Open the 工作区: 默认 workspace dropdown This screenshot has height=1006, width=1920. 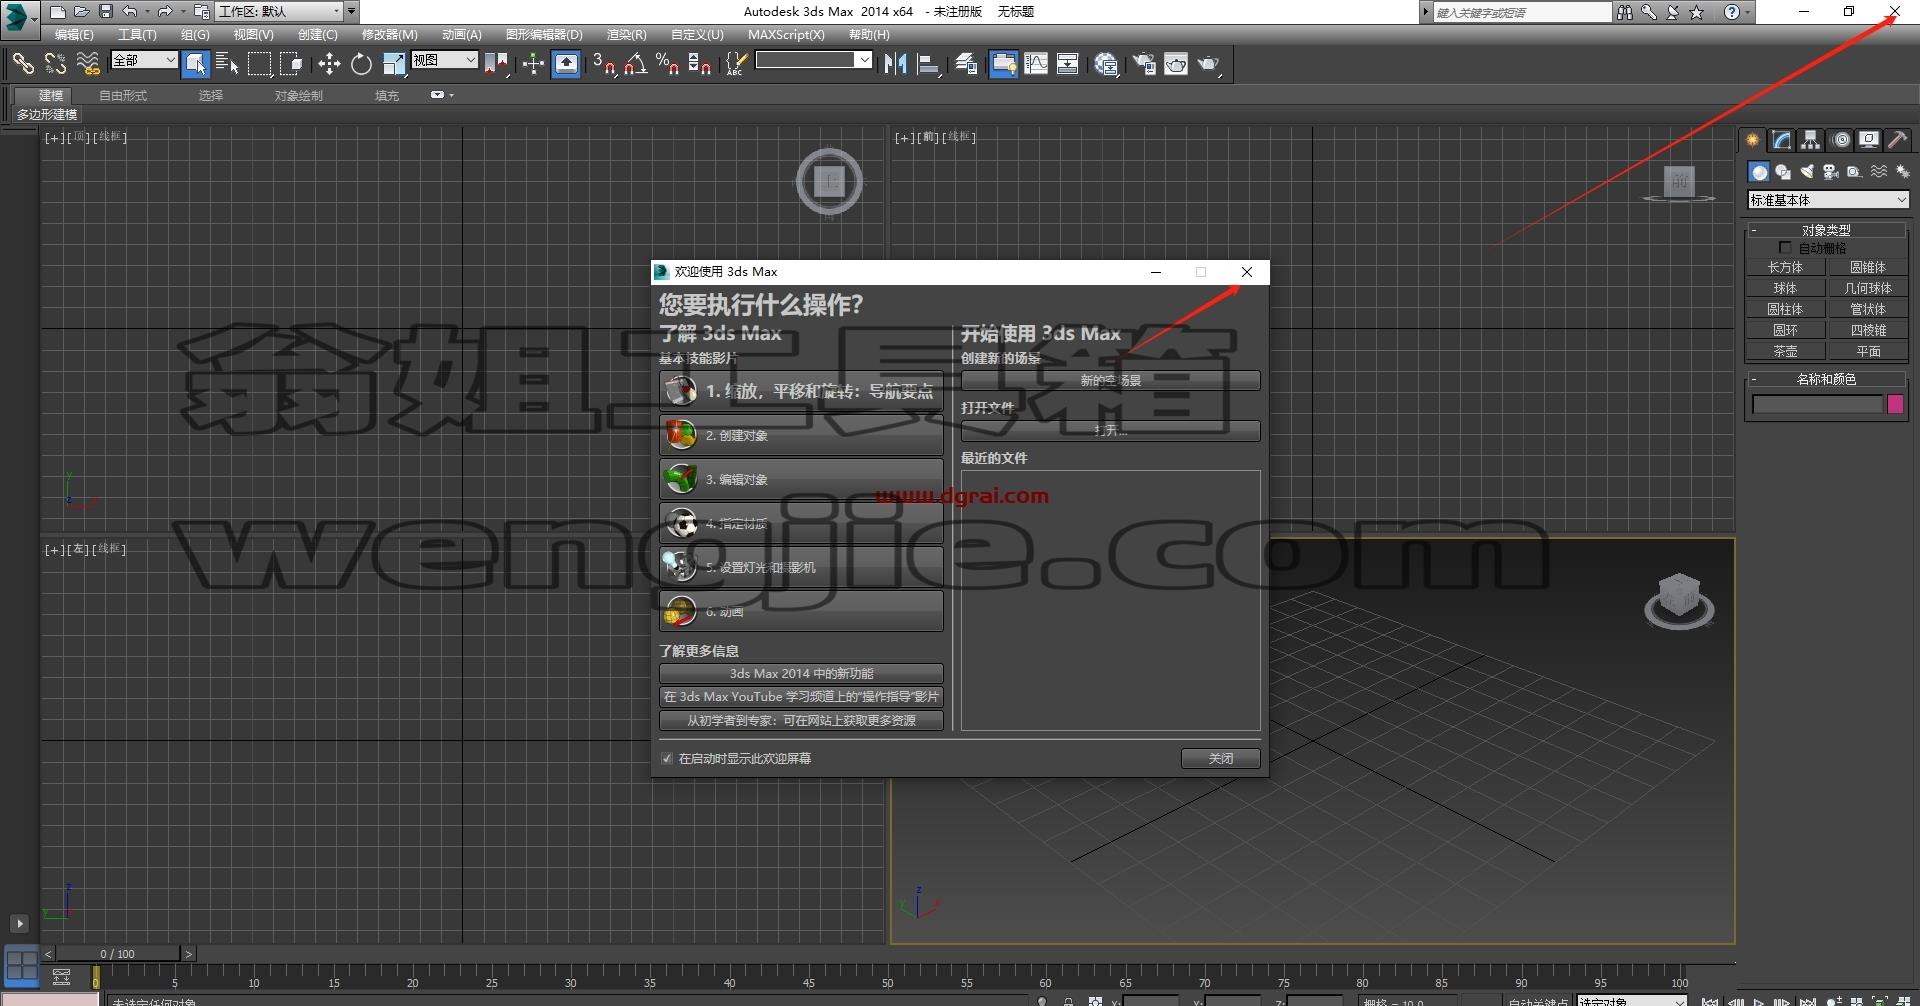tap(280, 12)
